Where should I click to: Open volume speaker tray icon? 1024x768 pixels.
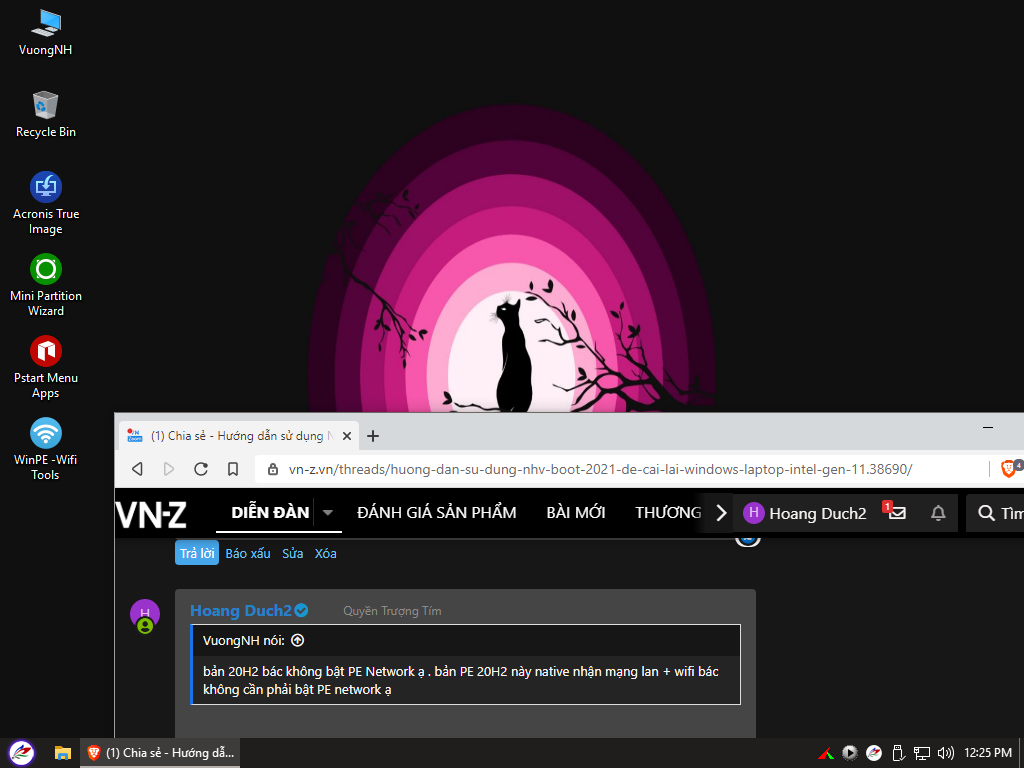click(945, 753)
